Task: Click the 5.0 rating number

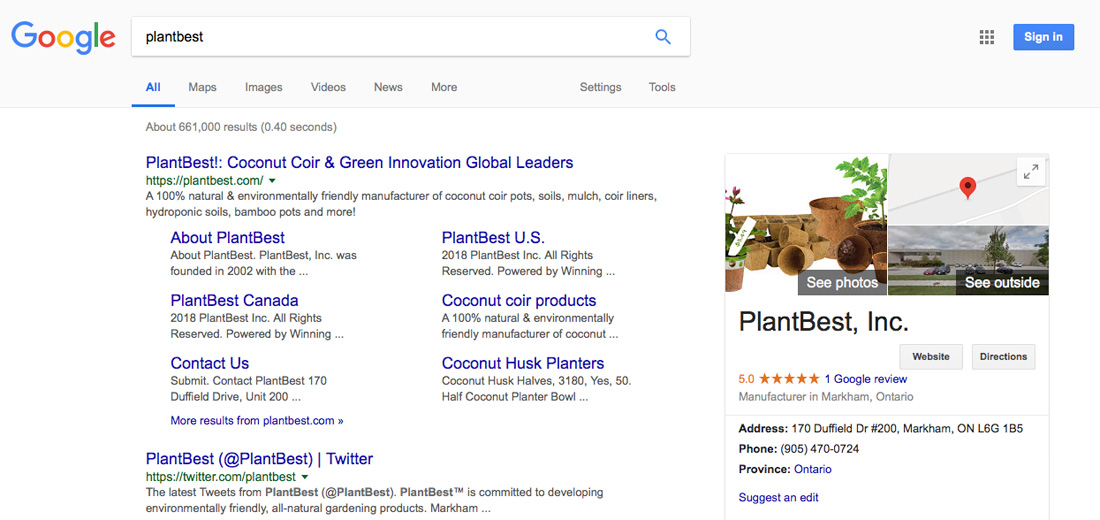Action: point(746,379)
